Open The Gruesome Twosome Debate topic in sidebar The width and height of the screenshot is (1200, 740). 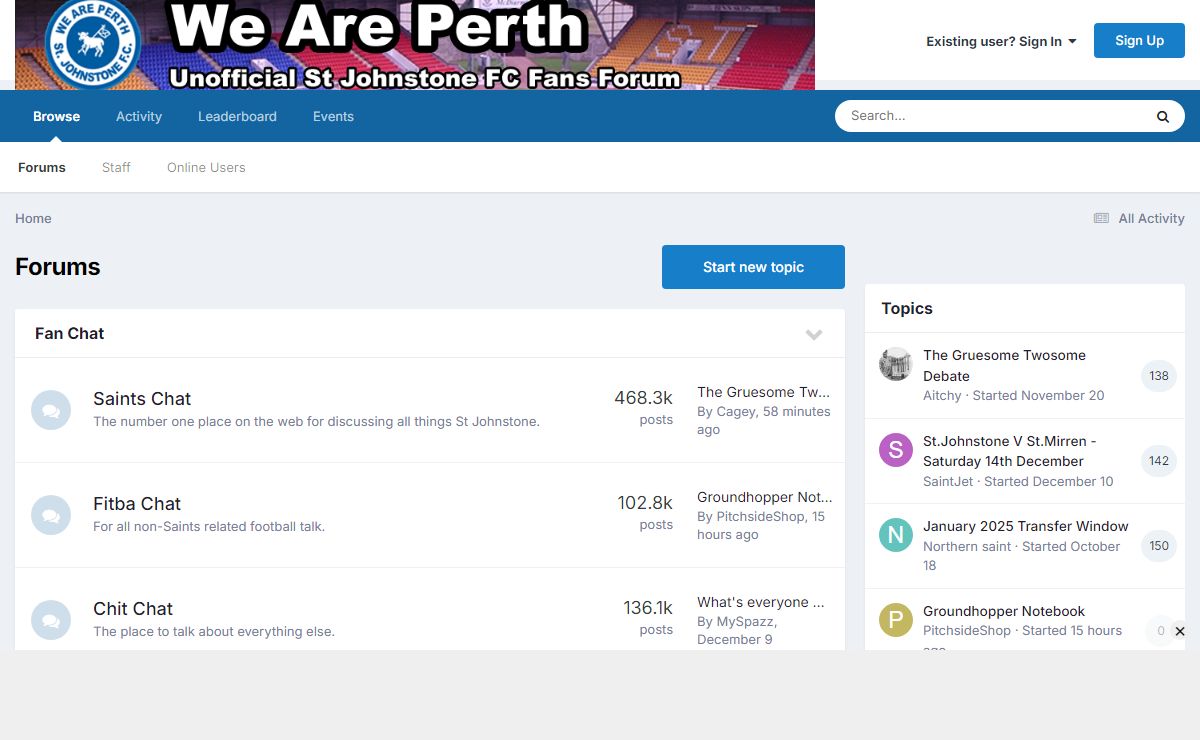pos(1004,365)
